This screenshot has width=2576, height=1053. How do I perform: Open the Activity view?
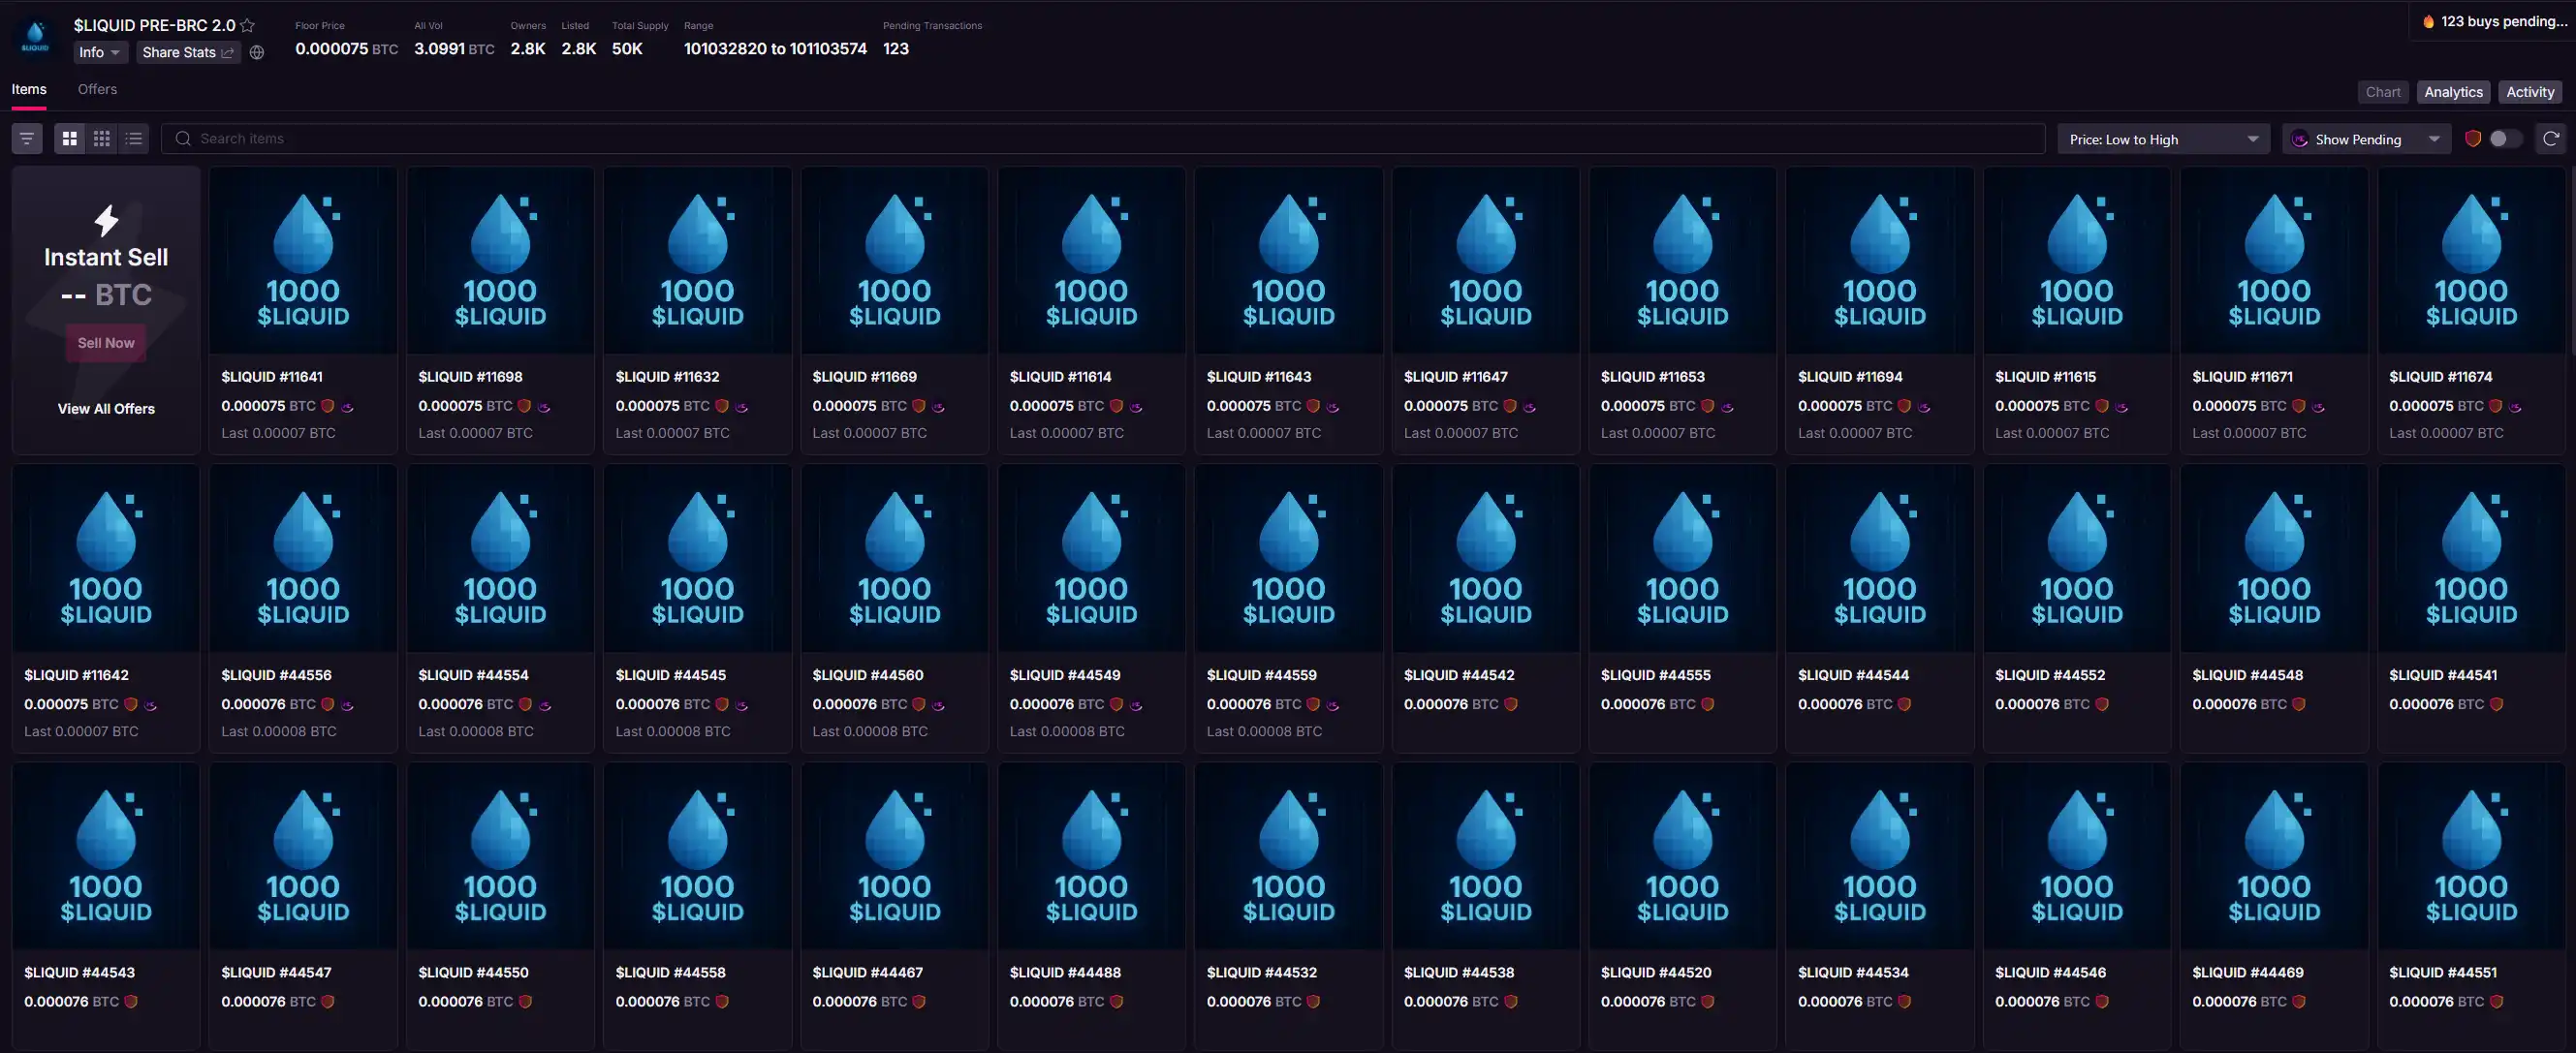tap(2530, 92)
